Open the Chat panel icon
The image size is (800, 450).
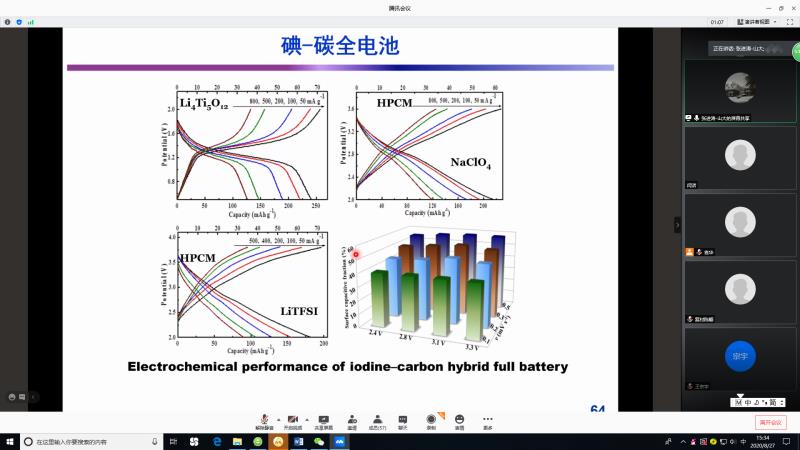coord(404,420)
